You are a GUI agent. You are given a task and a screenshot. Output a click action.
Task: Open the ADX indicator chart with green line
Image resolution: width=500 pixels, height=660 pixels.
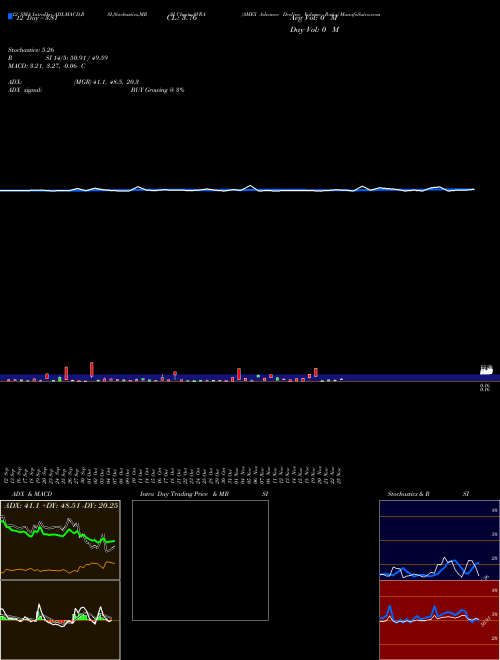tap(60, 540)
